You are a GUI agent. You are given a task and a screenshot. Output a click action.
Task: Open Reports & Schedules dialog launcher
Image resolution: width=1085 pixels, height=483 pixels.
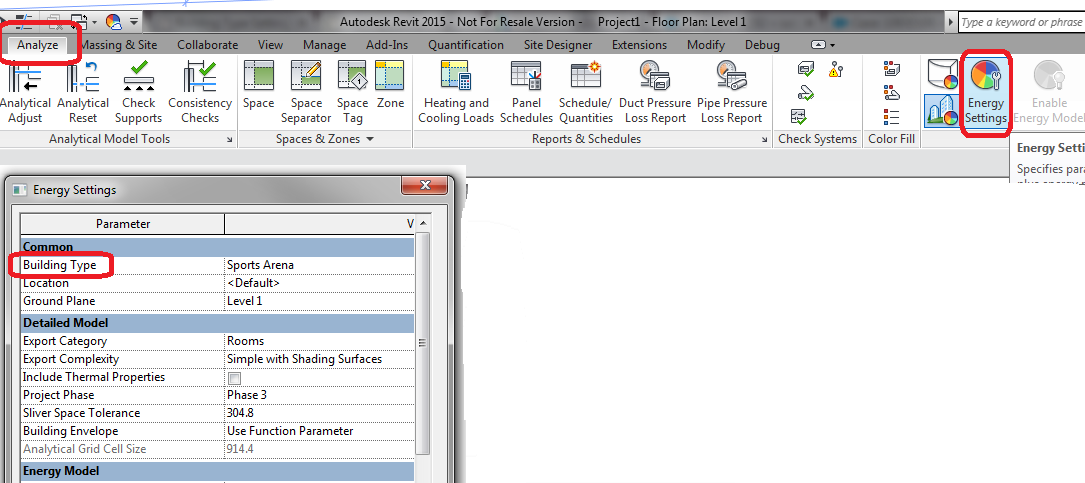[x=765, y=140]
